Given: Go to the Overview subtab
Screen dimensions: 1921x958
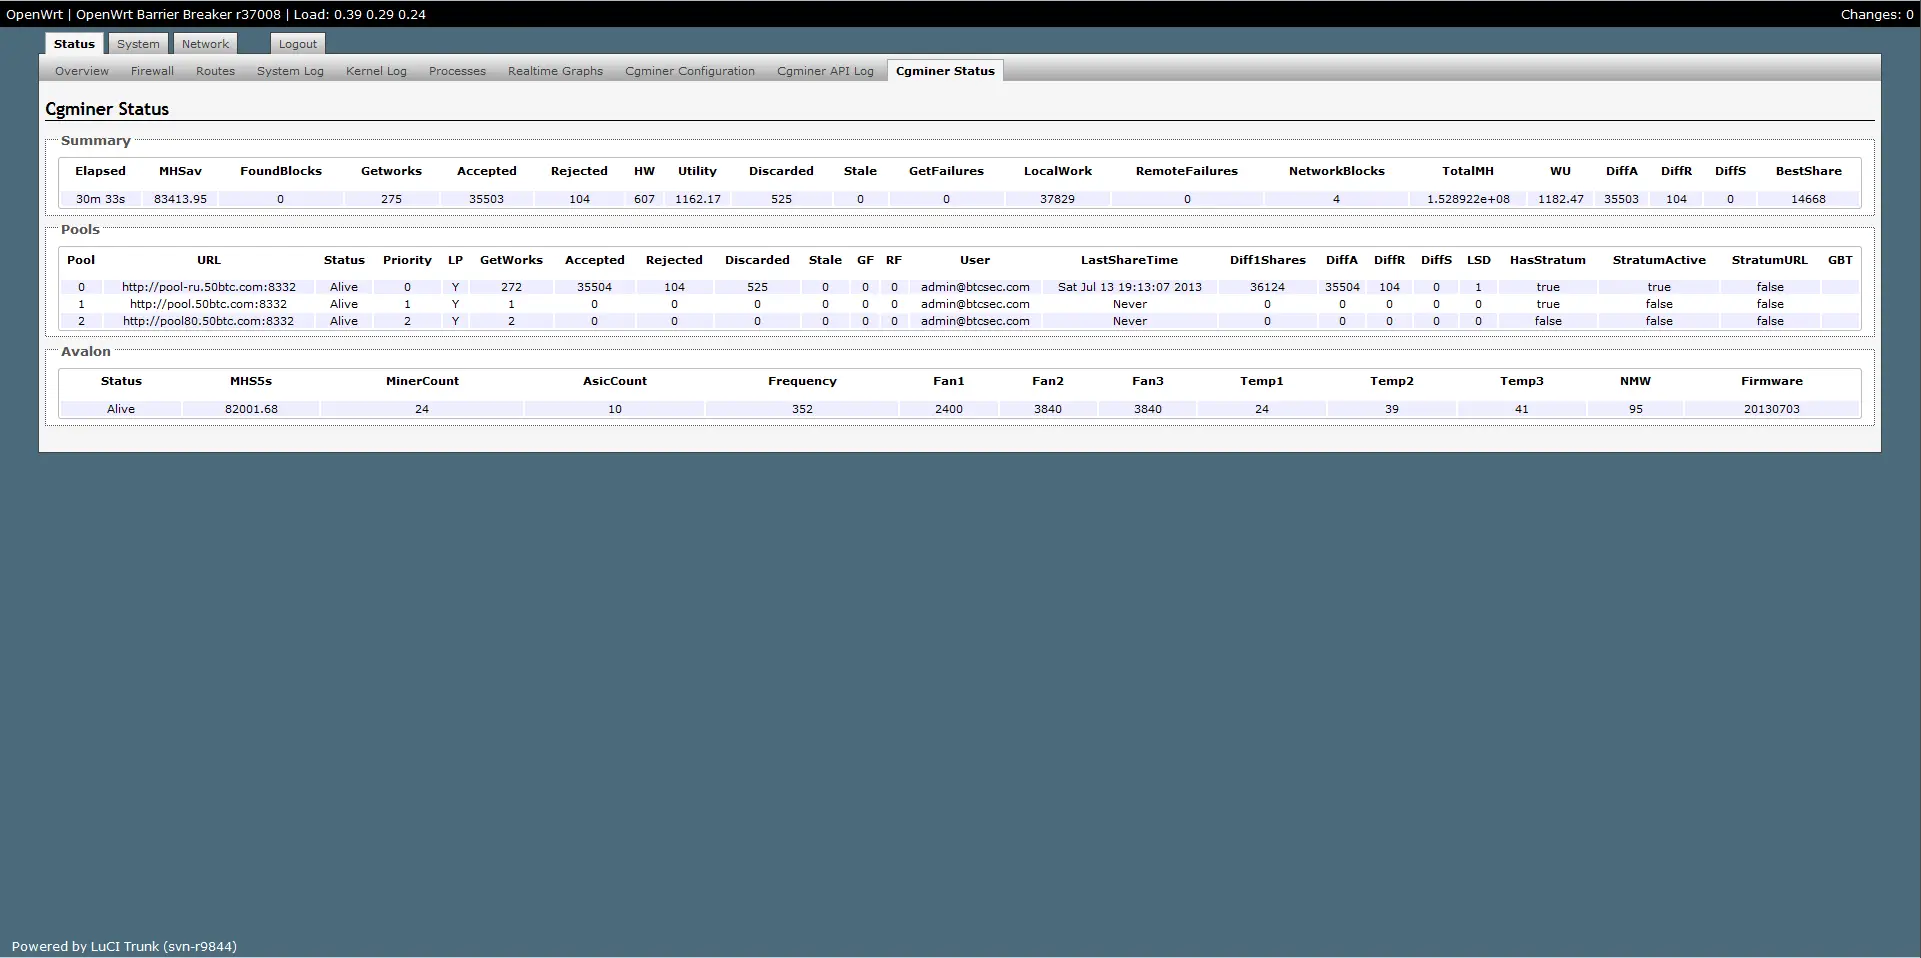Looking at the screenshot, I should pos(82,71).
